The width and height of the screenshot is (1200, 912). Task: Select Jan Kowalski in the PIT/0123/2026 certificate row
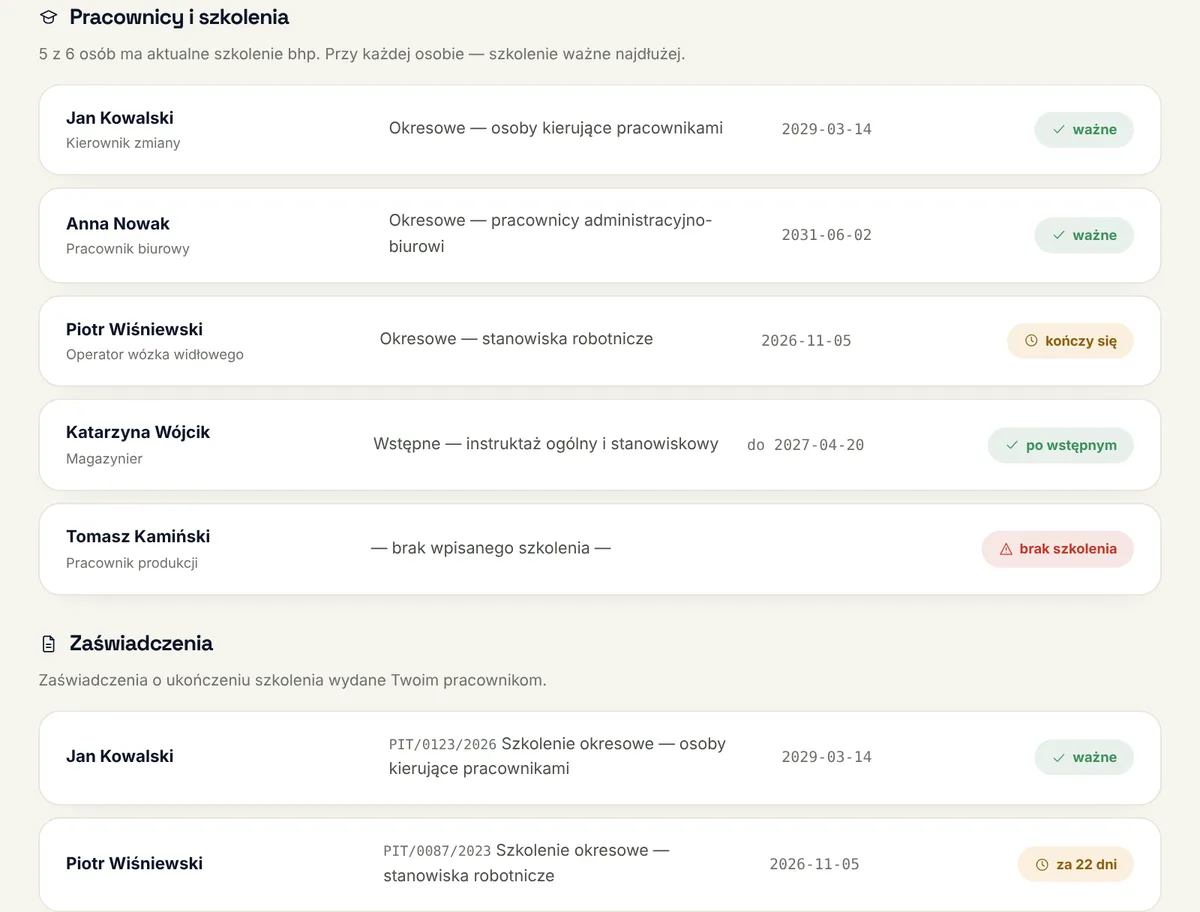pos(120,757)
